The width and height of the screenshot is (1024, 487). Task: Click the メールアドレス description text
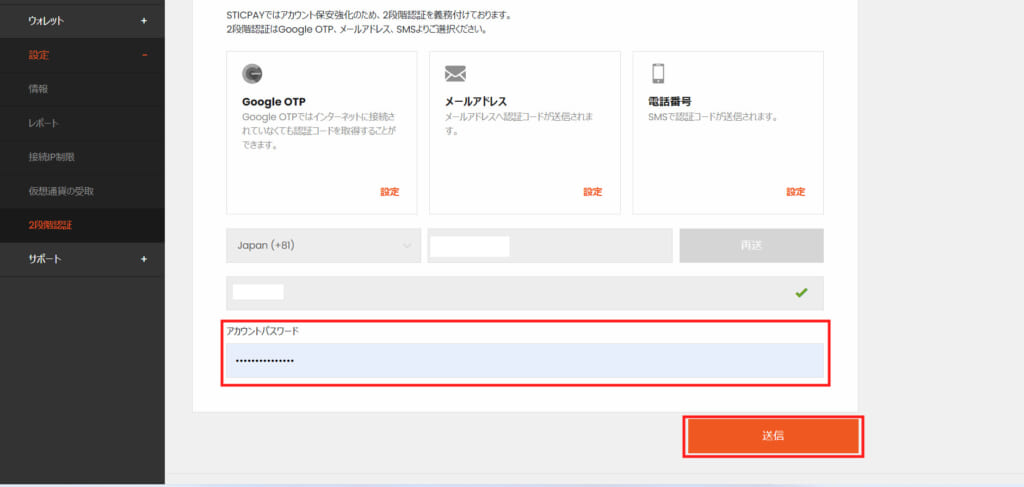click(519, 123)
